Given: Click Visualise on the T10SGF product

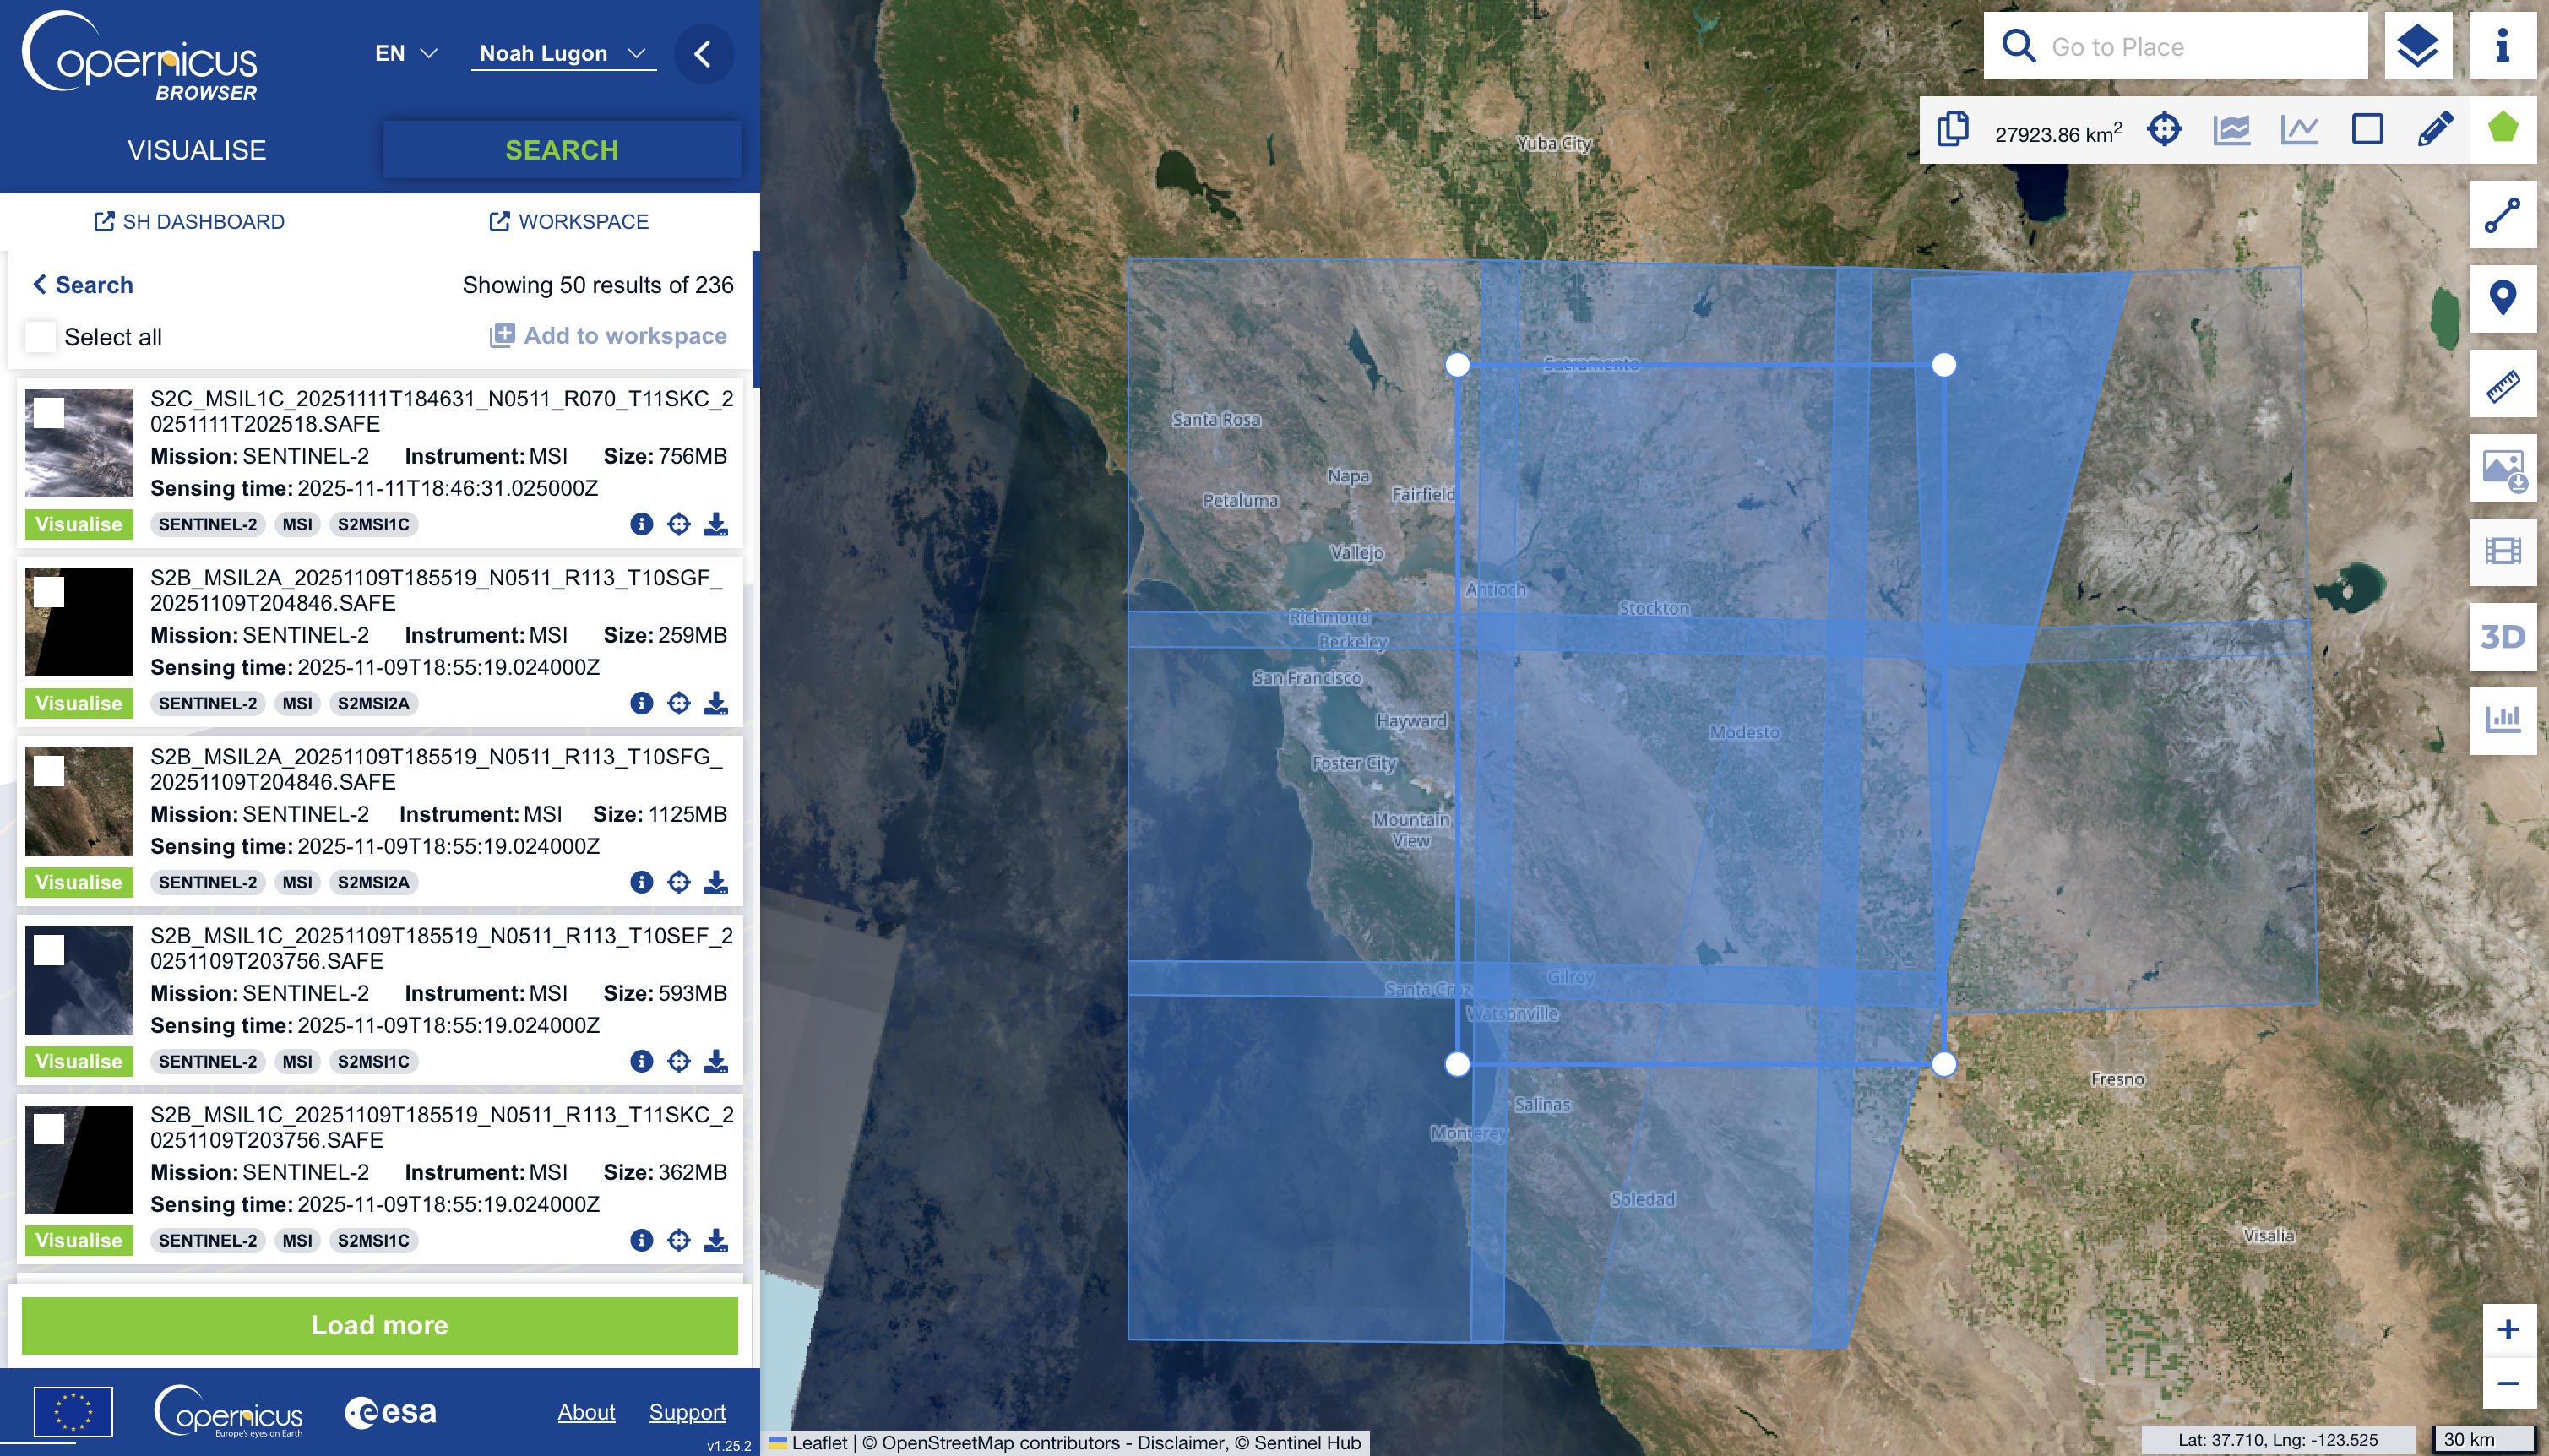Looking at the screenshot, I should (78, 703).
